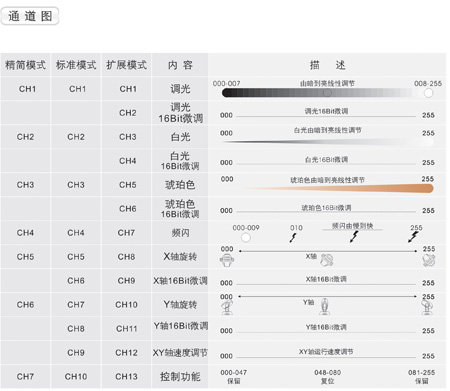Click the 通道图 title button

pyautogui.click(x=30, y=16)
